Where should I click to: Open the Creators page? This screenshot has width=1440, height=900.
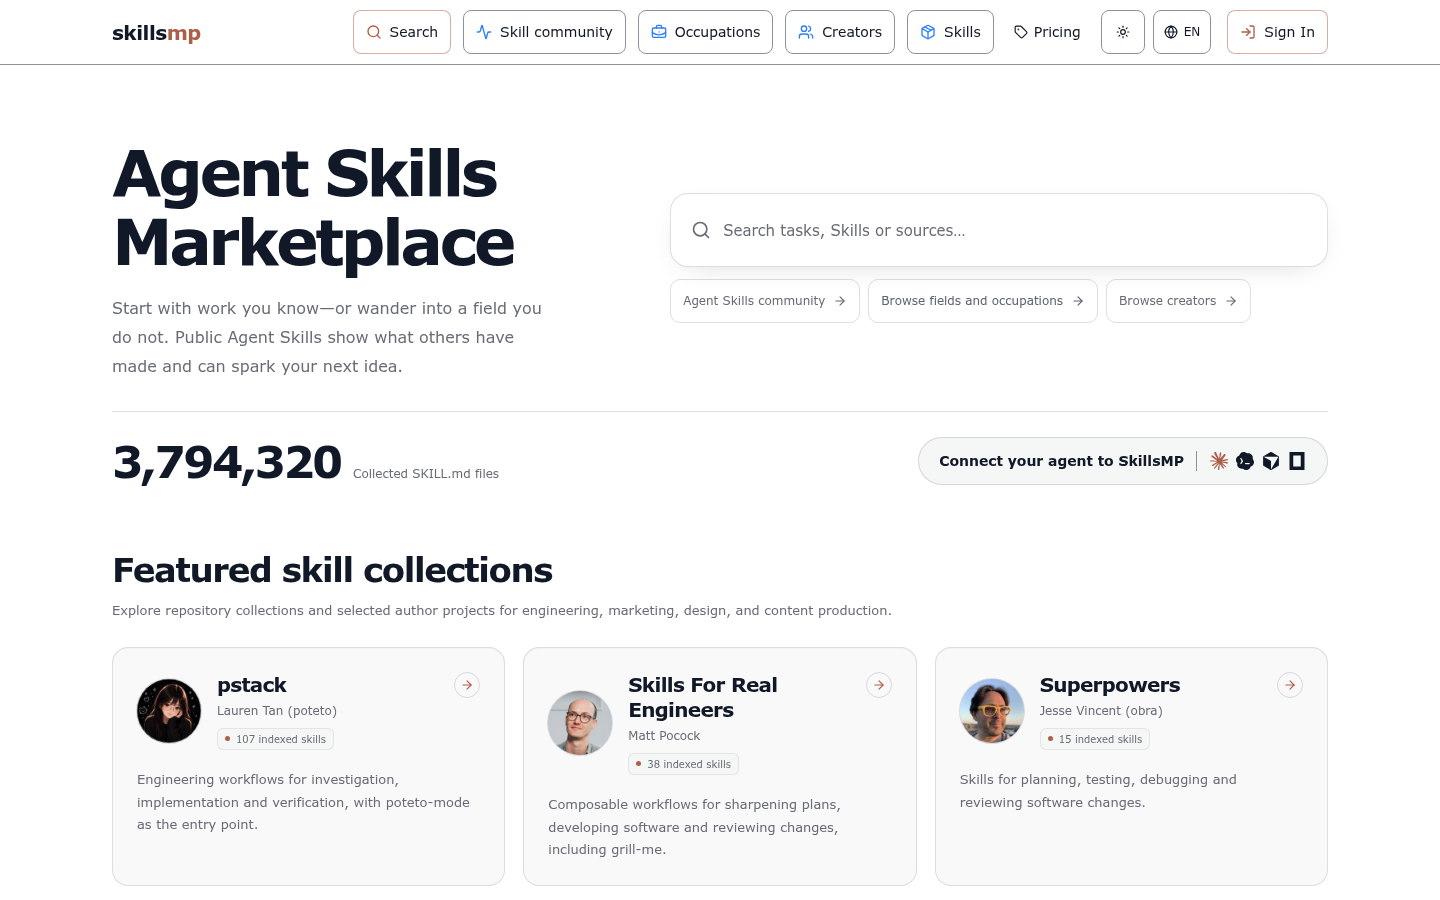(x=840, y=32)
